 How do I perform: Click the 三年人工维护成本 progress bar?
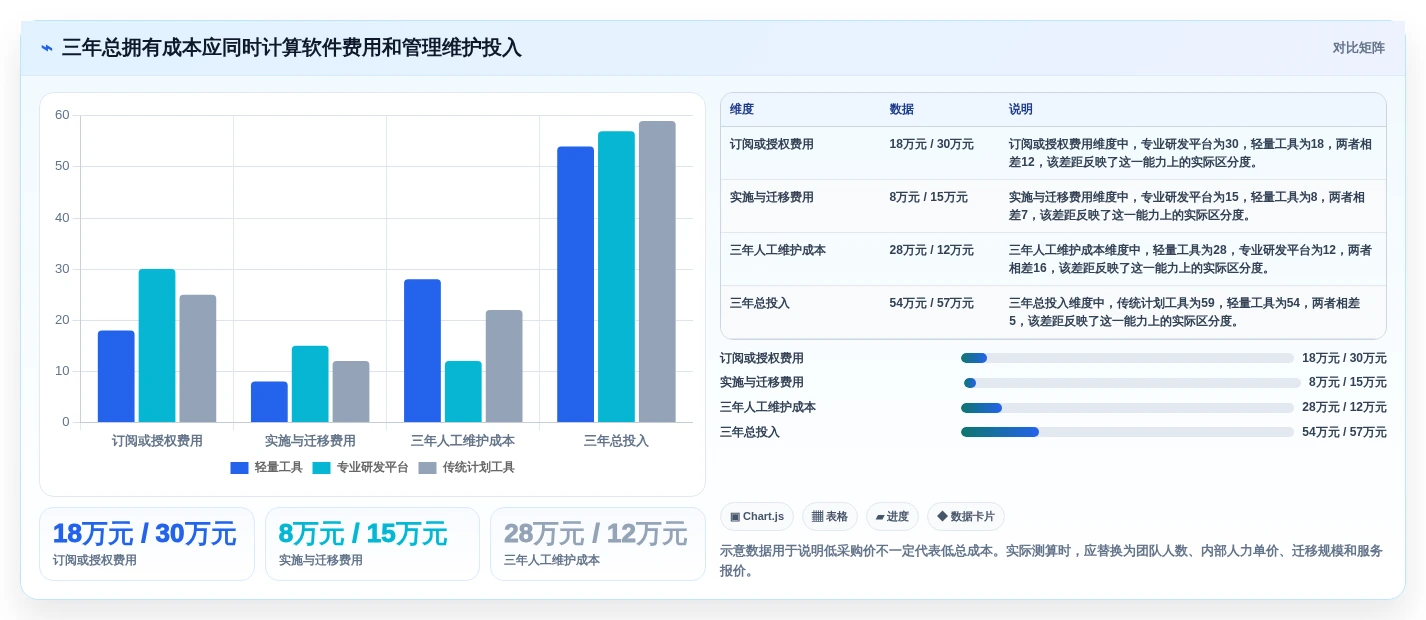(x=1127, y=408)
